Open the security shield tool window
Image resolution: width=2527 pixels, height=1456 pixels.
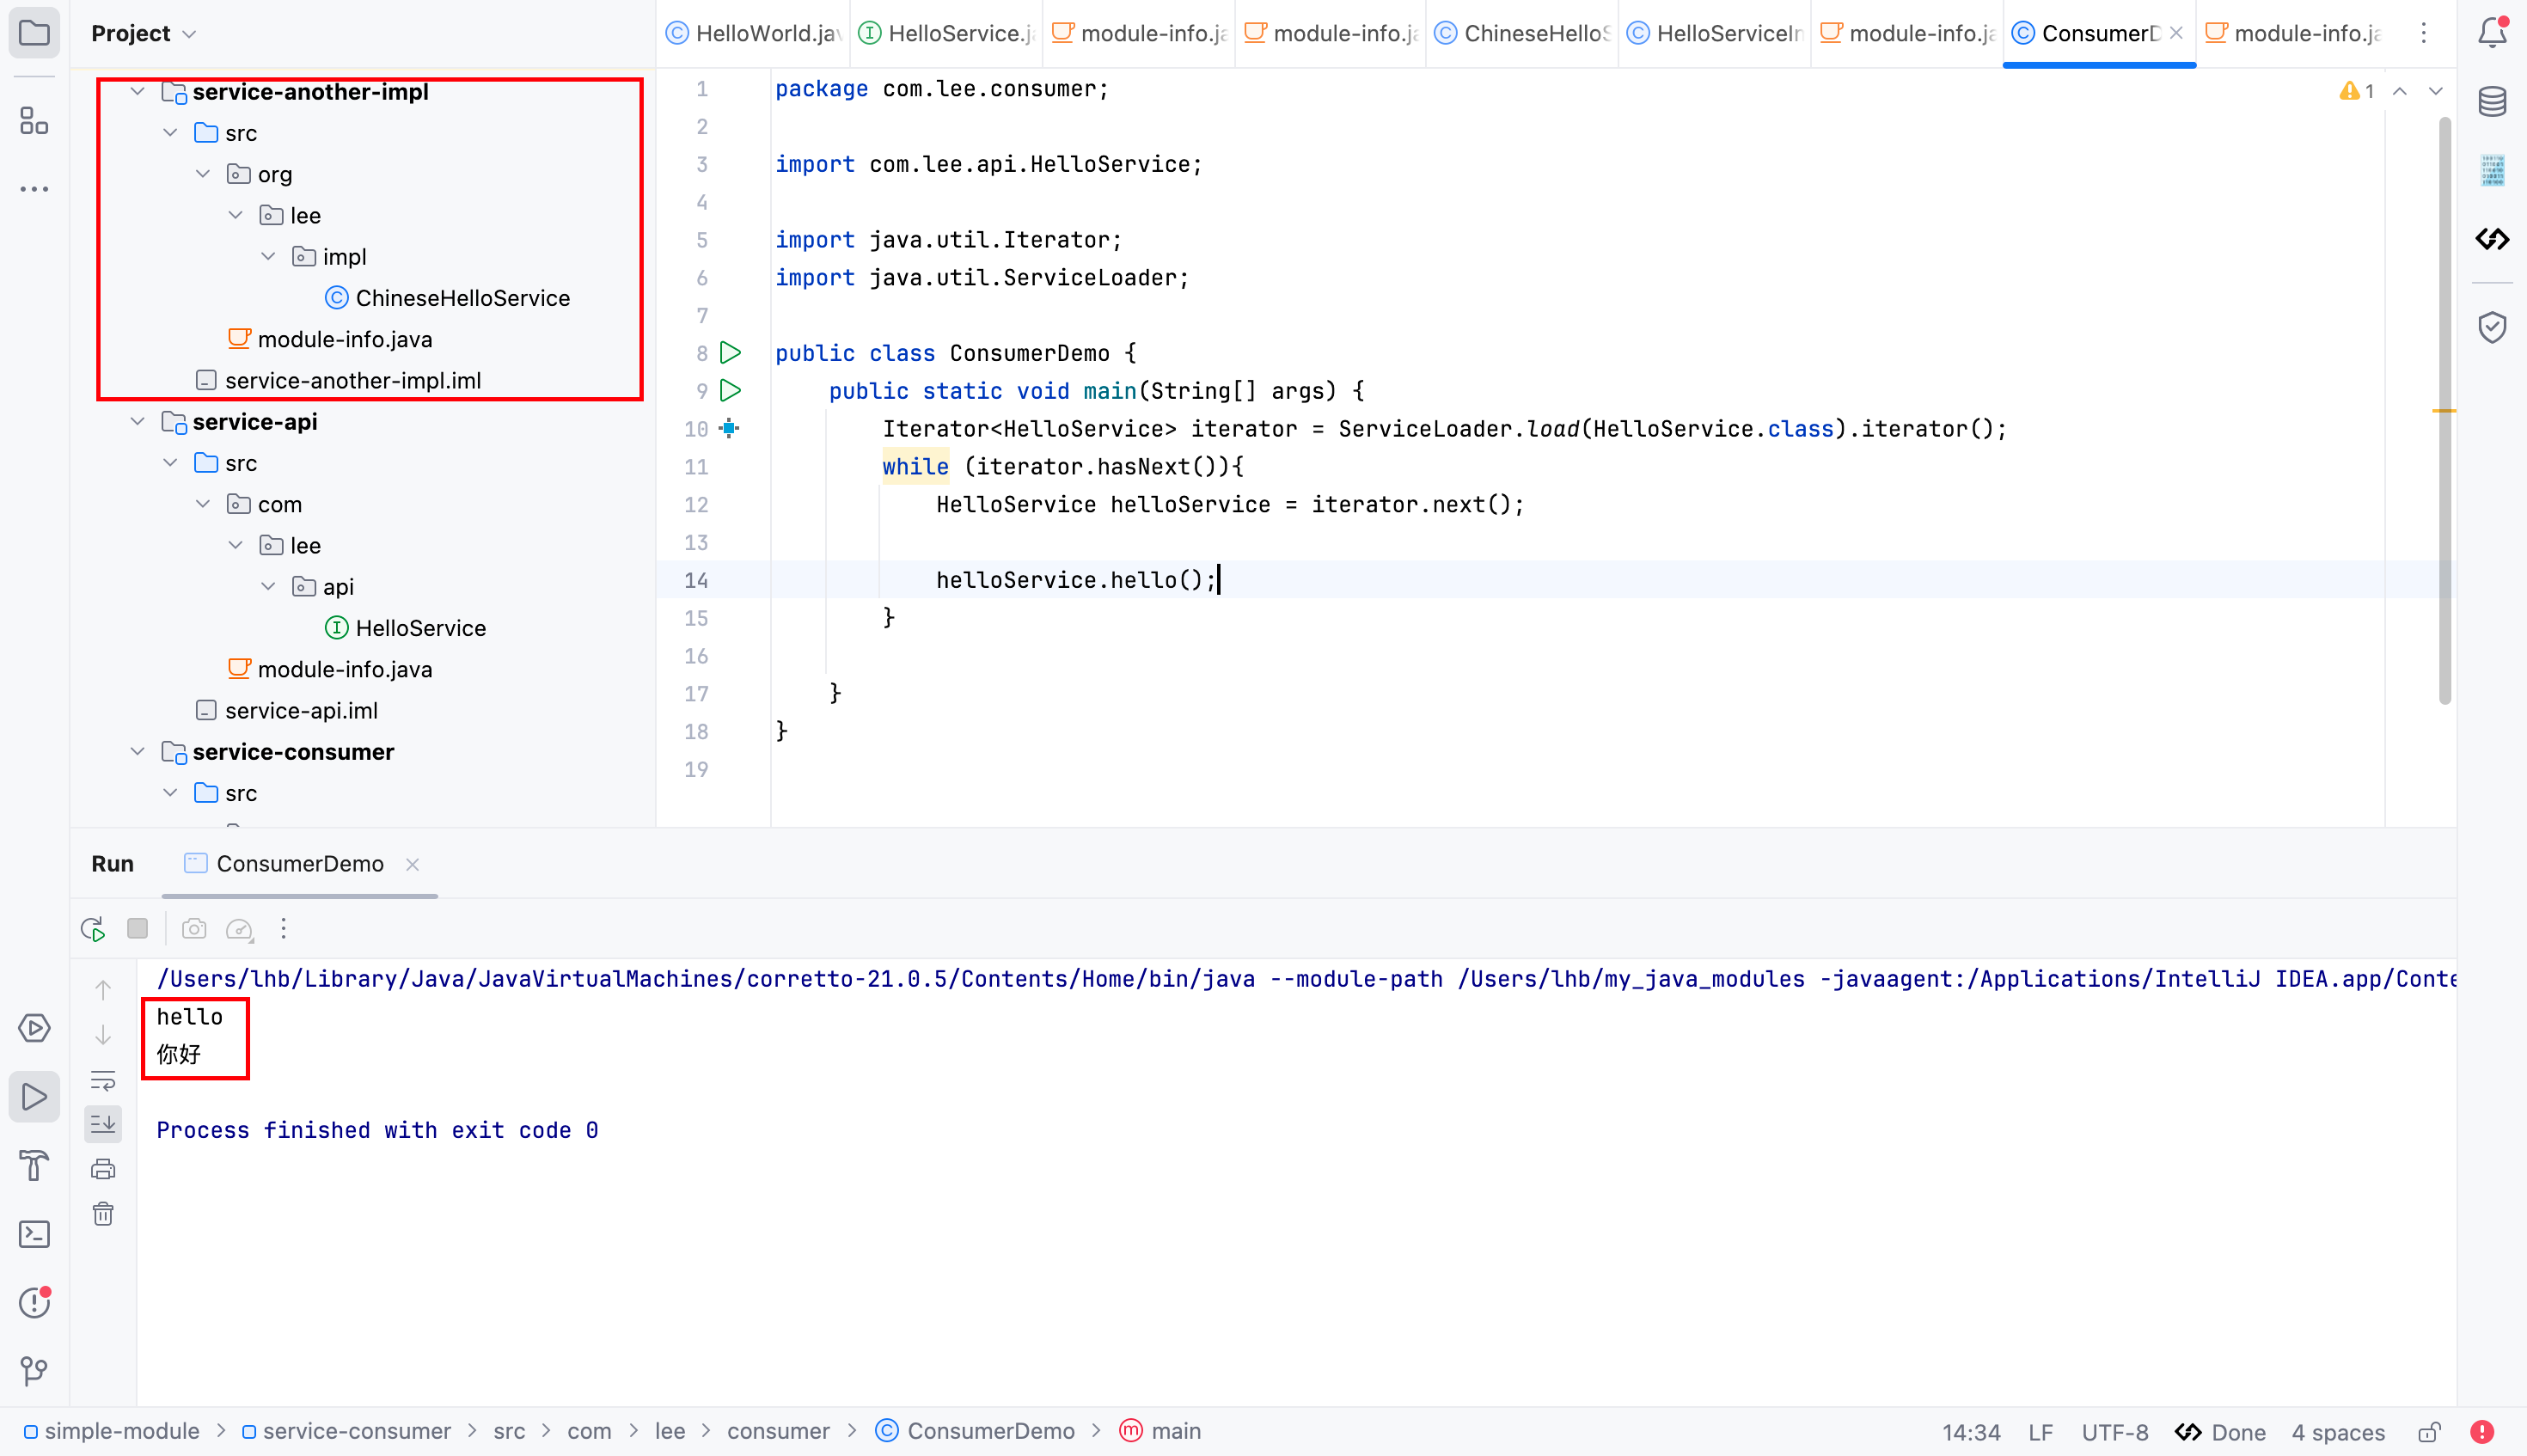[2491, 327]
